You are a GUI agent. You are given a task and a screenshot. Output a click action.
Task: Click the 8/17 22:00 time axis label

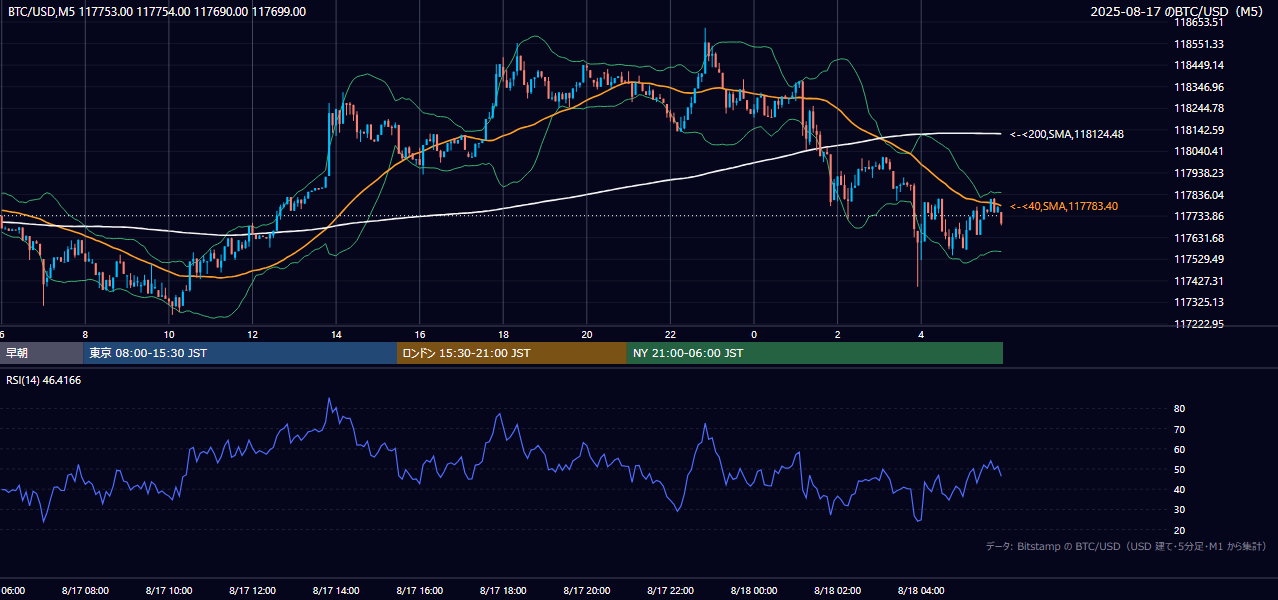click(671, 591)
